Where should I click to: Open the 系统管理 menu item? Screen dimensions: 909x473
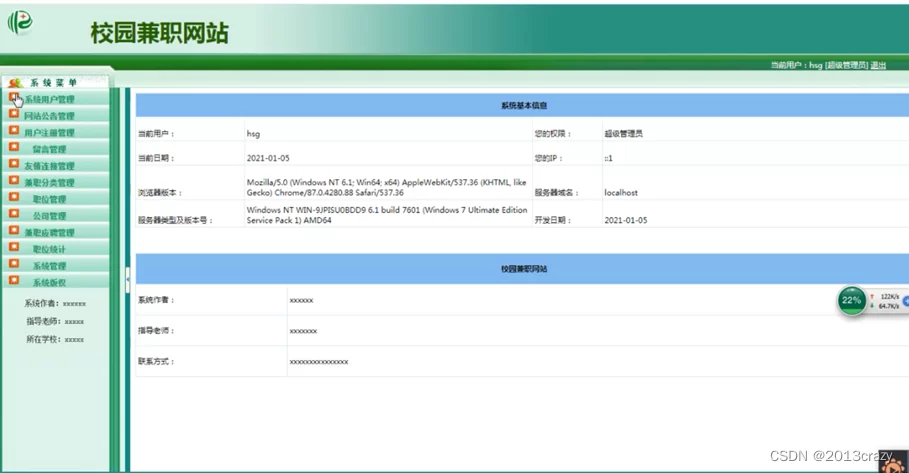click(x=49, y=266)
